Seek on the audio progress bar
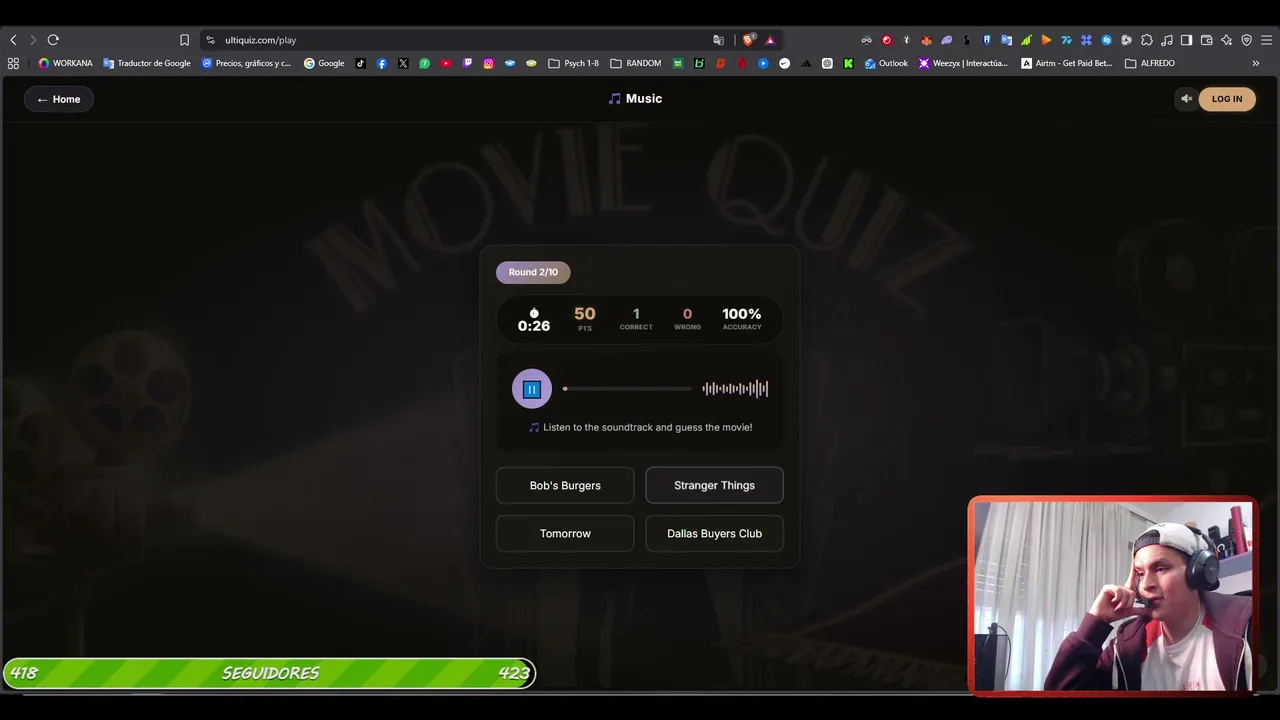The width and height of the screenshot is (1280, 720). click(x=627, y=389)
